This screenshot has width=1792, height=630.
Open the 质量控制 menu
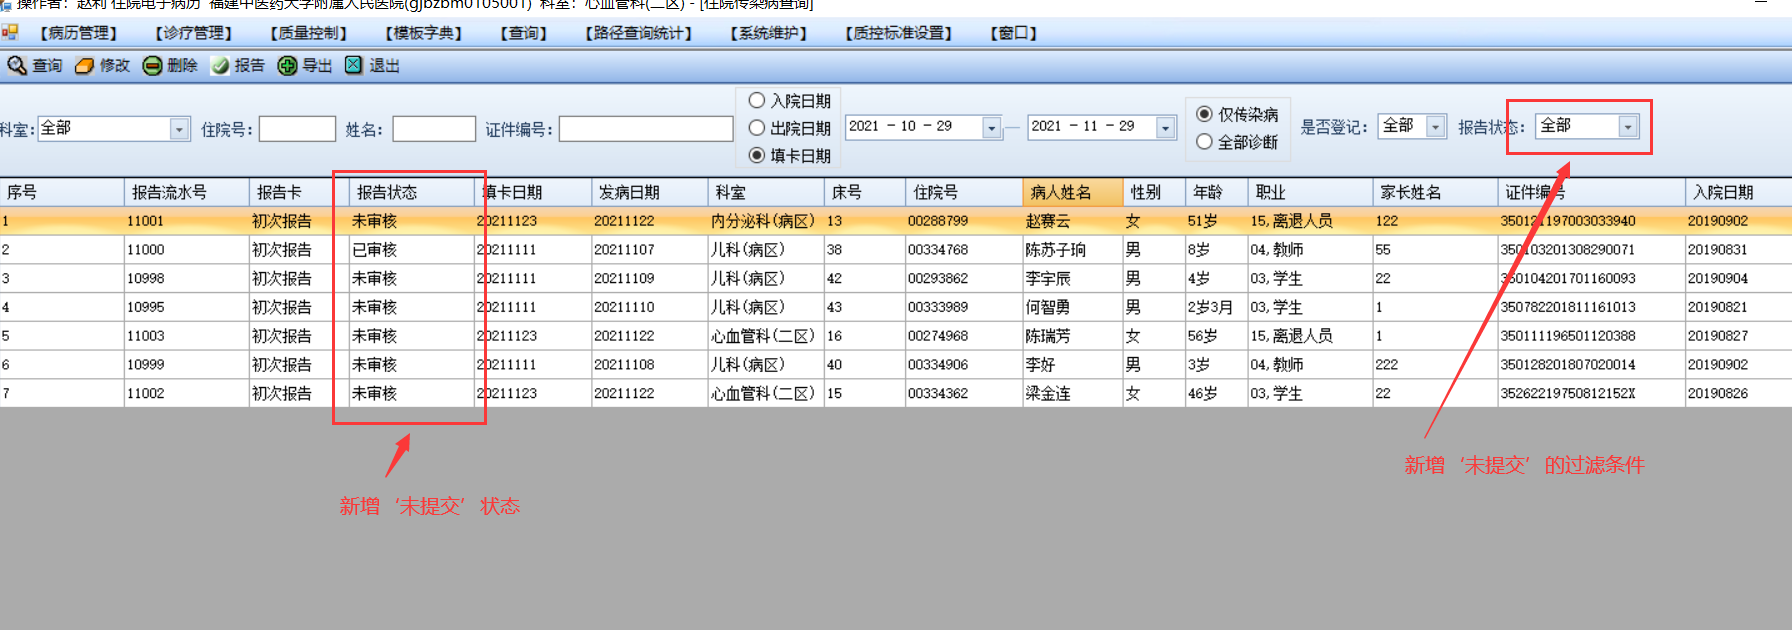click(309, 33)
